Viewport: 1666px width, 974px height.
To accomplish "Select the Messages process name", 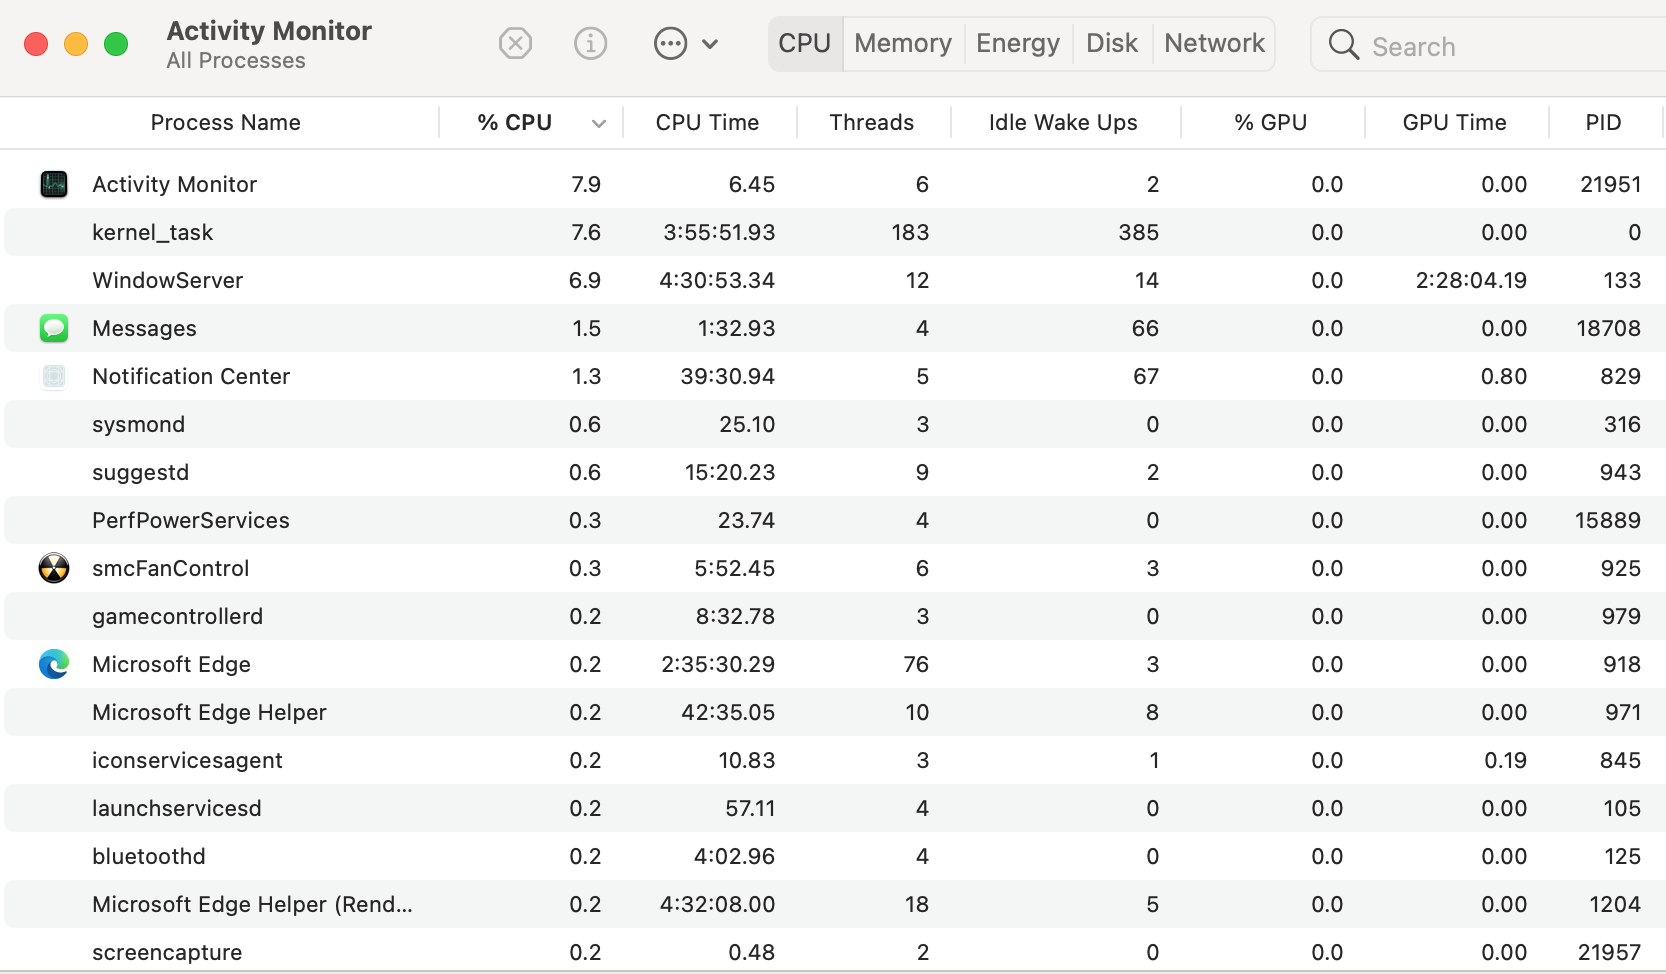I will [x=144, y=328].
